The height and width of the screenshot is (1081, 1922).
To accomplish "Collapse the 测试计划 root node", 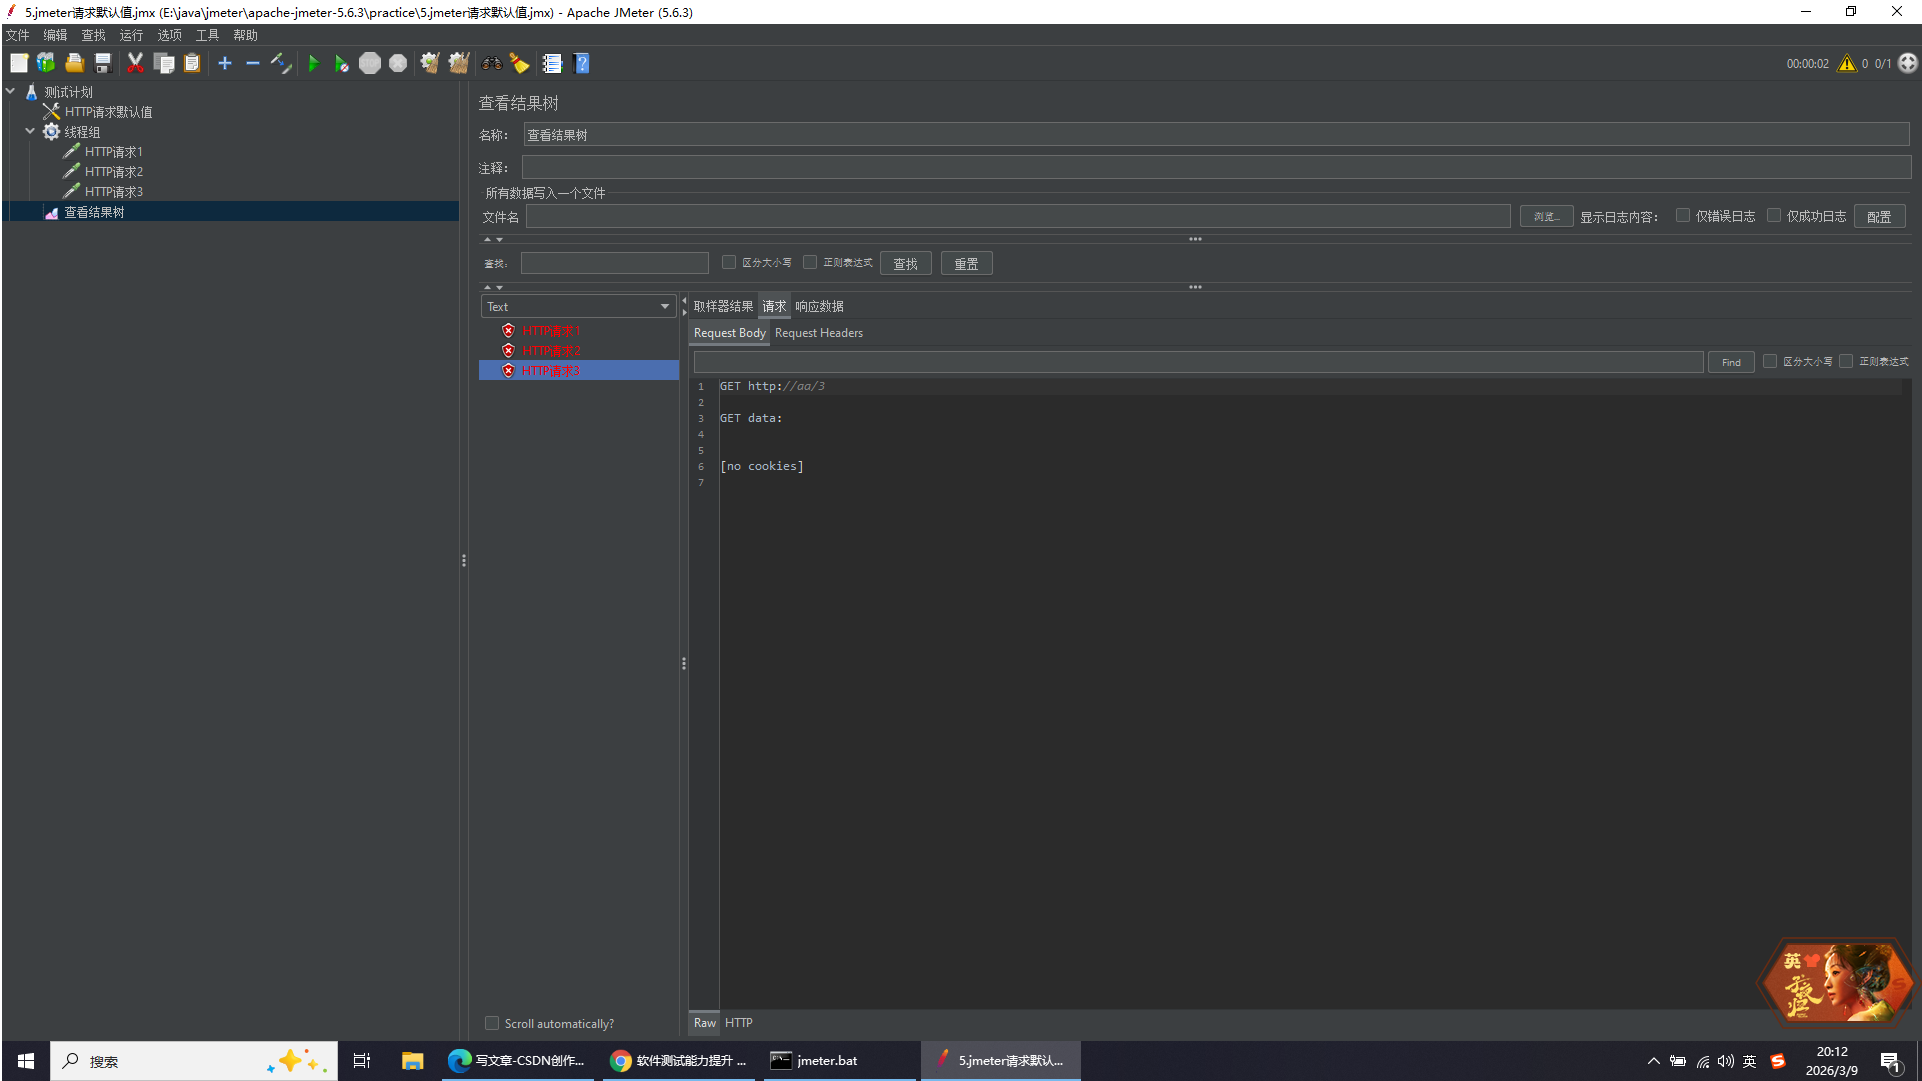I will tap(10, 91).
